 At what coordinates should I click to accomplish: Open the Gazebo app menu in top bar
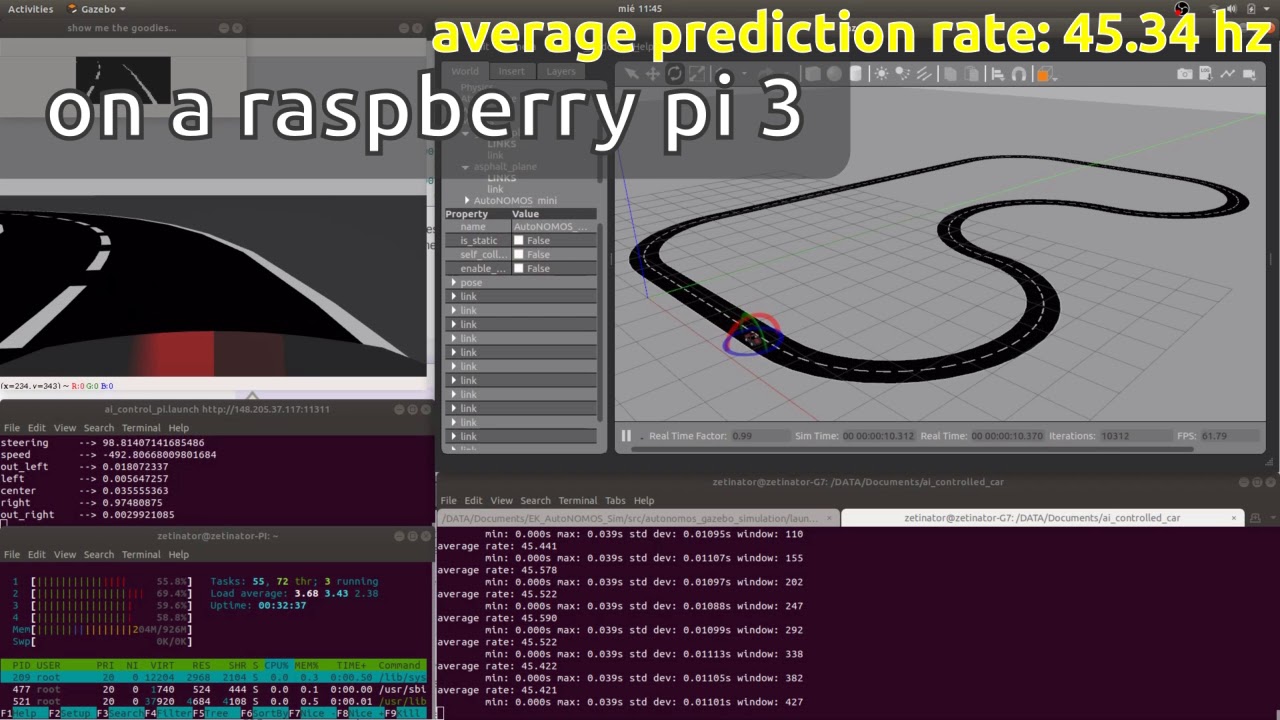click(96, 9)
